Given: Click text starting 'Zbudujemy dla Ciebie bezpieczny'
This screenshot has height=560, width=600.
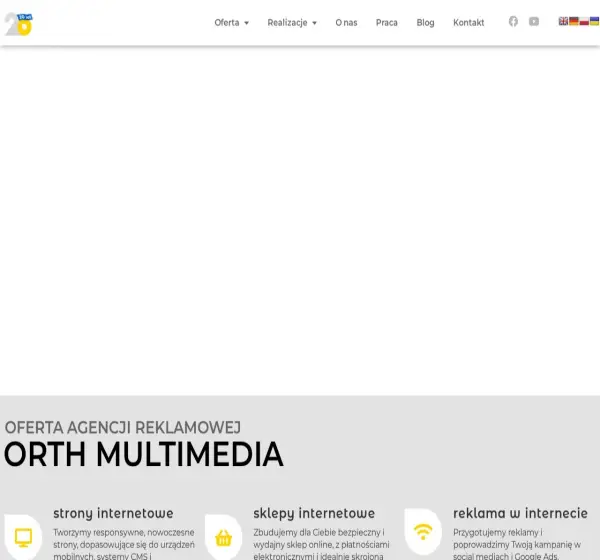Looking at the screenshot, I should tap(321, 544).
